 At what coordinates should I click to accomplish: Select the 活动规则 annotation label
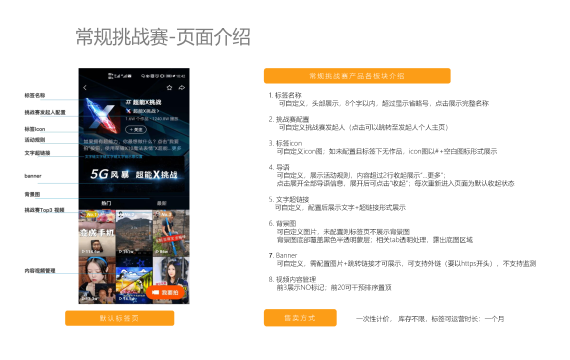click(x=35, y=140)
